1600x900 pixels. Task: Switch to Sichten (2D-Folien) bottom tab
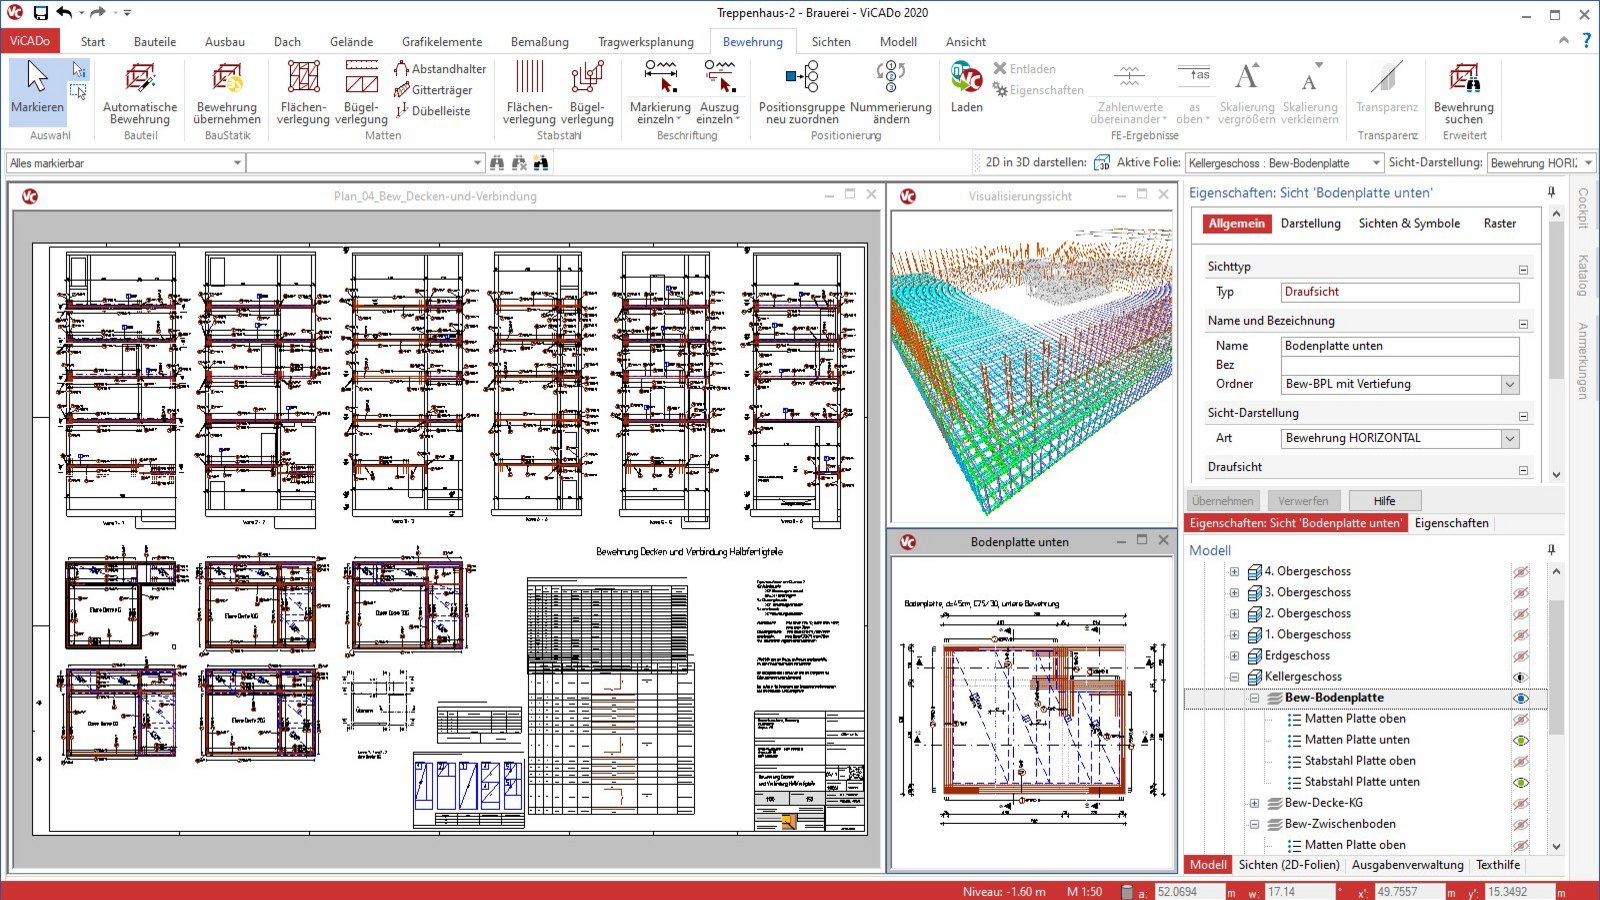coord(1289,865)
